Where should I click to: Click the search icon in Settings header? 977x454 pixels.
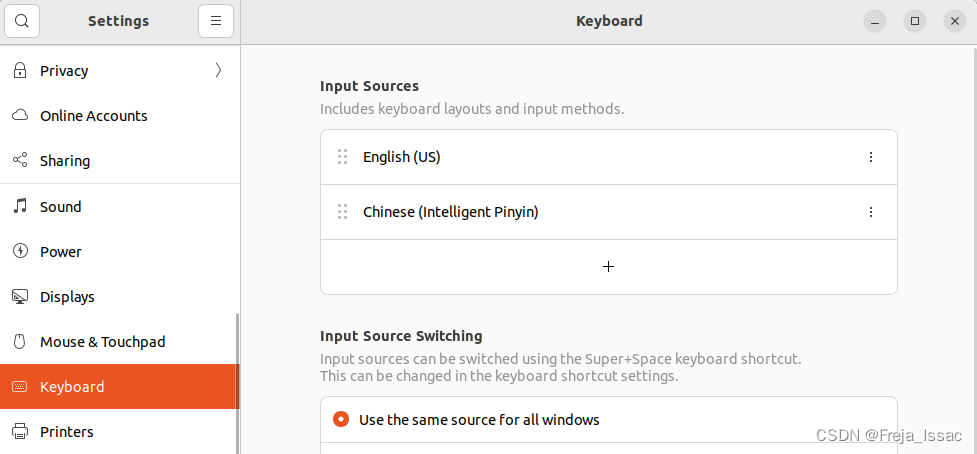click(22, 21)
